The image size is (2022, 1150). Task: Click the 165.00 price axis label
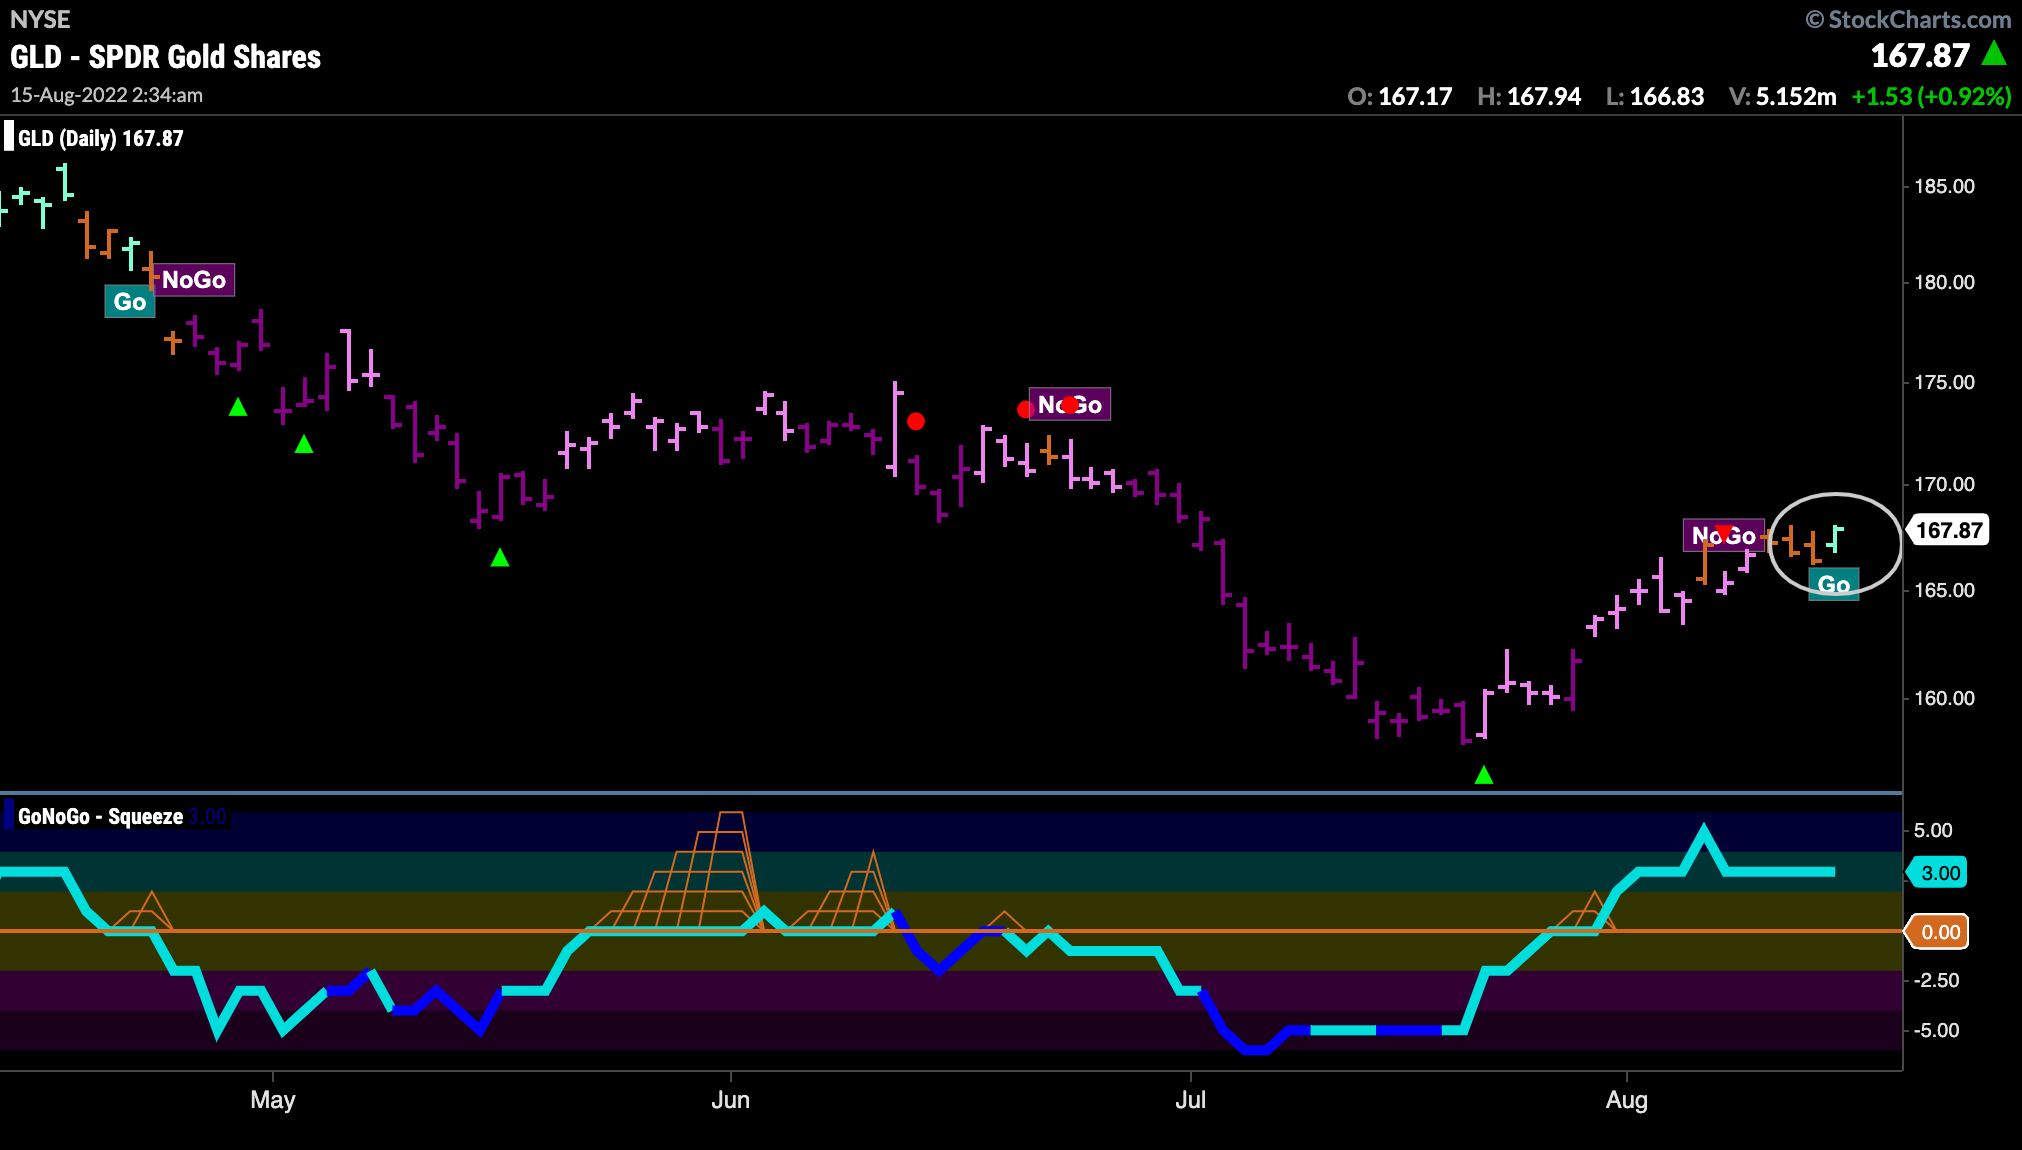coord(1944,590)
